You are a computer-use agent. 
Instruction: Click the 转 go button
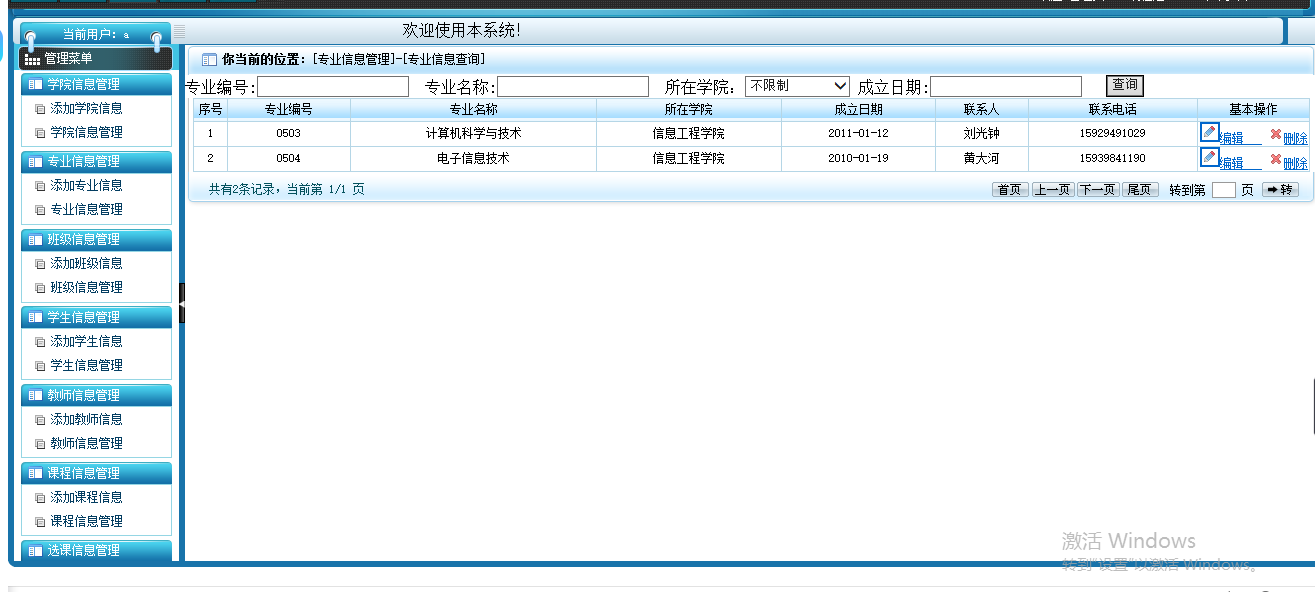click(1280, 190)
